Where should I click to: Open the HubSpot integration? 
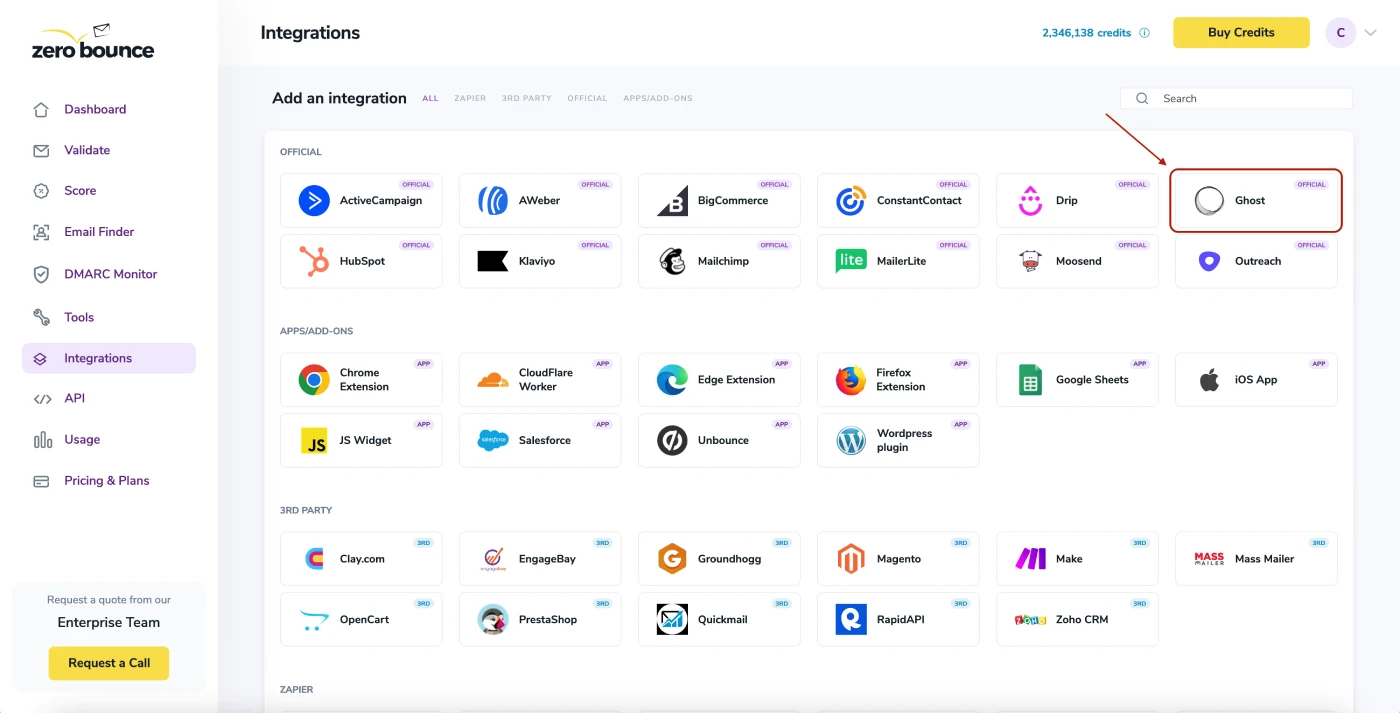pyautogui.click(x=360, y=261)
